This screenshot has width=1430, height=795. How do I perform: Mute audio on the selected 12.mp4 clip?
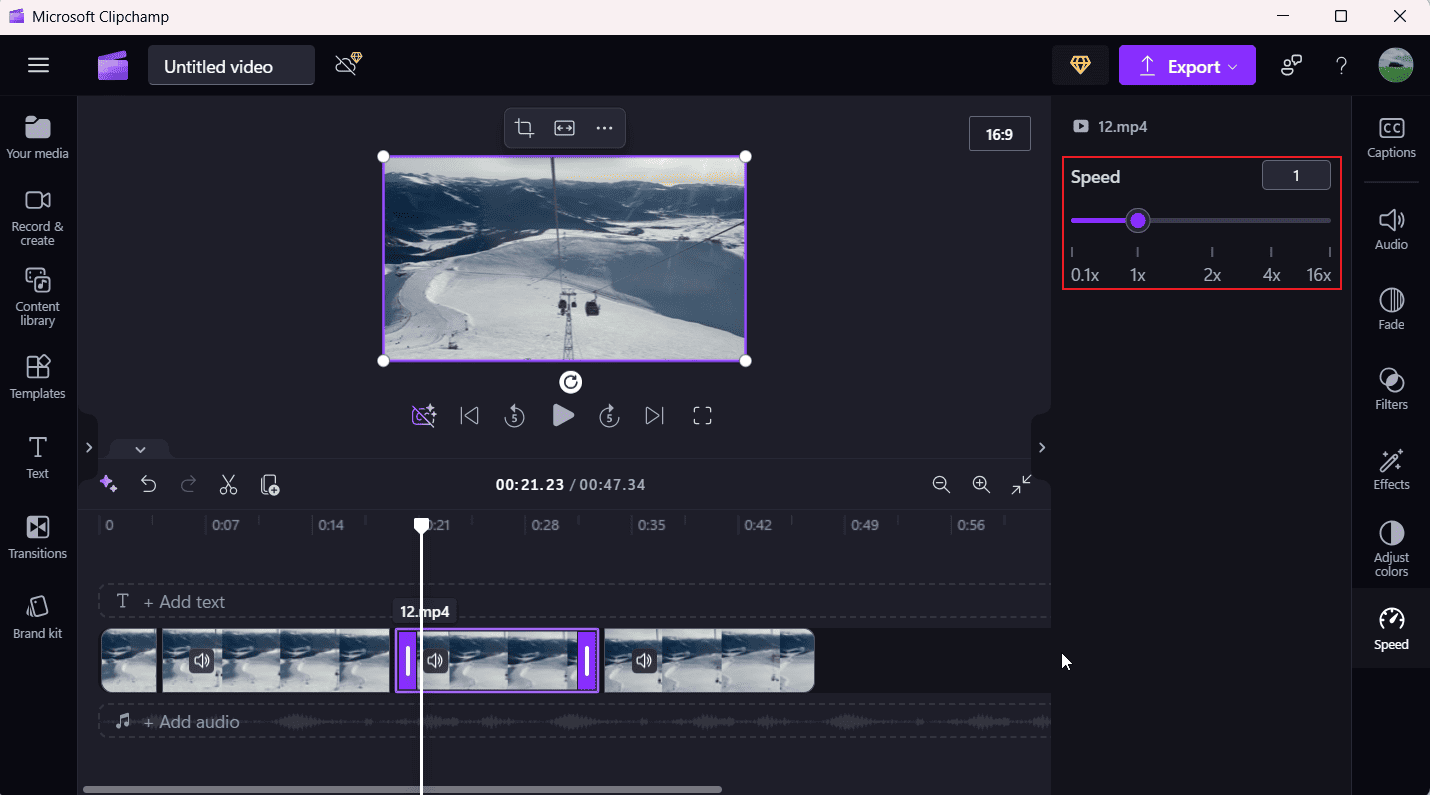click(x=435, y=660)
